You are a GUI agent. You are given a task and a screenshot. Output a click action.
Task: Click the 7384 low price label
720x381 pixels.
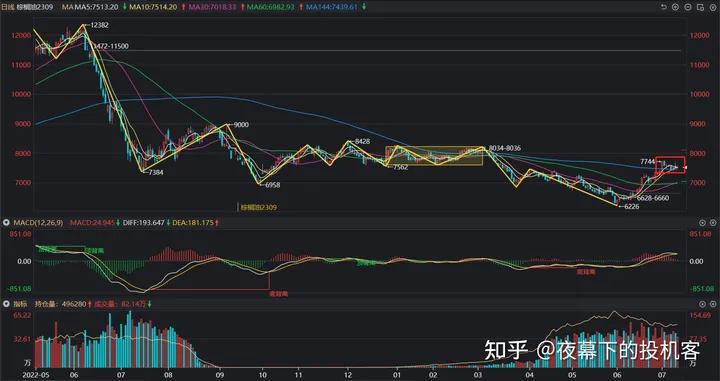(x=155, y=173)
